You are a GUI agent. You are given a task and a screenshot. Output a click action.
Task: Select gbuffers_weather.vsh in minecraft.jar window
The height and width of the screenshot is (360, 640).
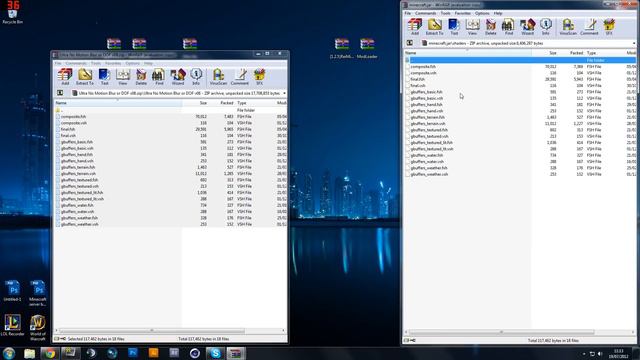[x=429, y=174]
